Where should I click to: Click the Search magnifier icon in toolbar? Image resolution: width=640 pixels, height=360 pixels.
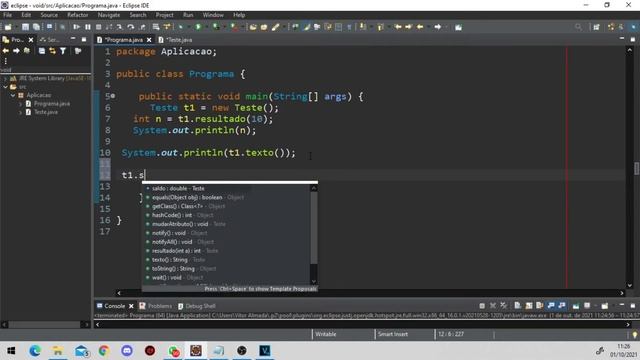point(578,27)
